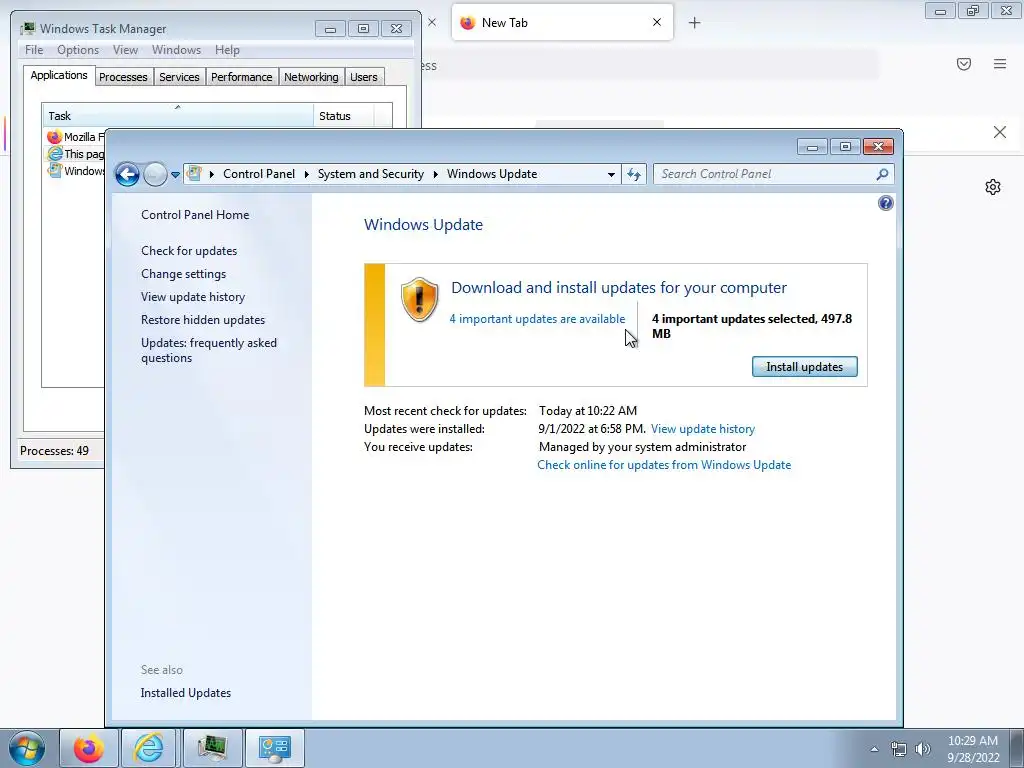Go to Control Panel breadcrumb

[x=259, y=174]
